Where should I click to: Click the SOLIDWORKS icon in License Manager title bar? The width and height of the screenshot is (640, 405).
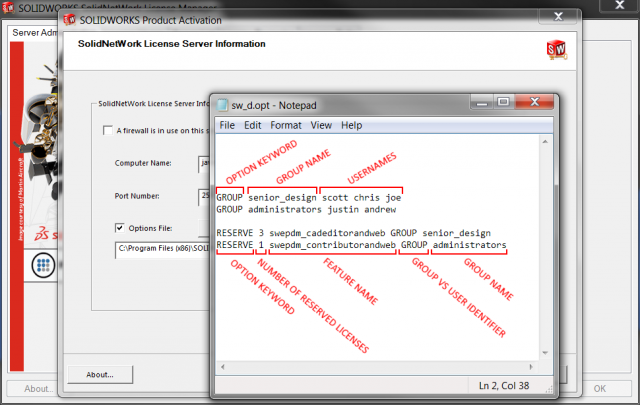8,7
